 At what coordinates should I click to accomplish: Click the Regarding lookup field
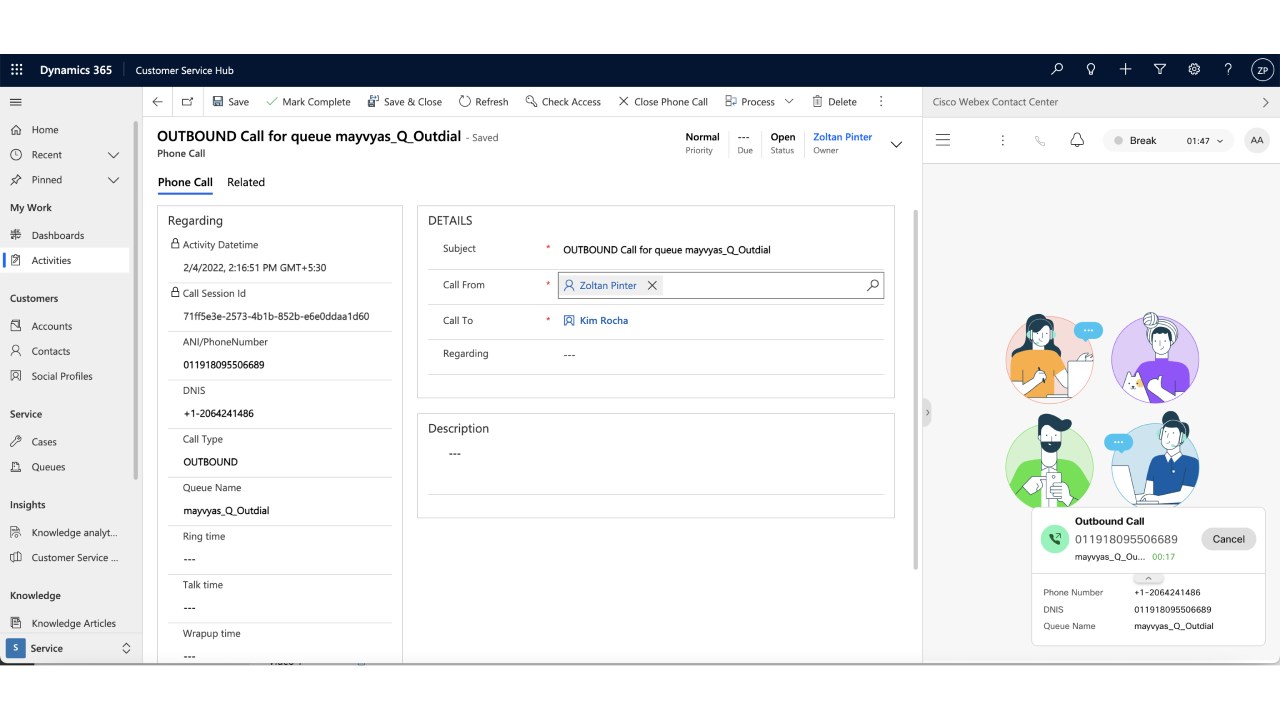pos(721,354)
